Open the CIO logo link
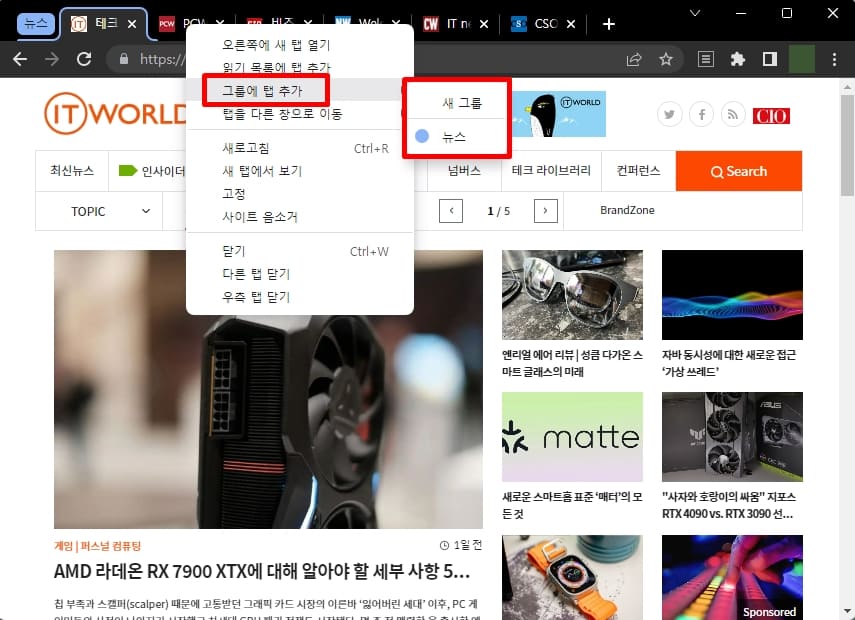 pyautogui.click(x=771, y=116)
